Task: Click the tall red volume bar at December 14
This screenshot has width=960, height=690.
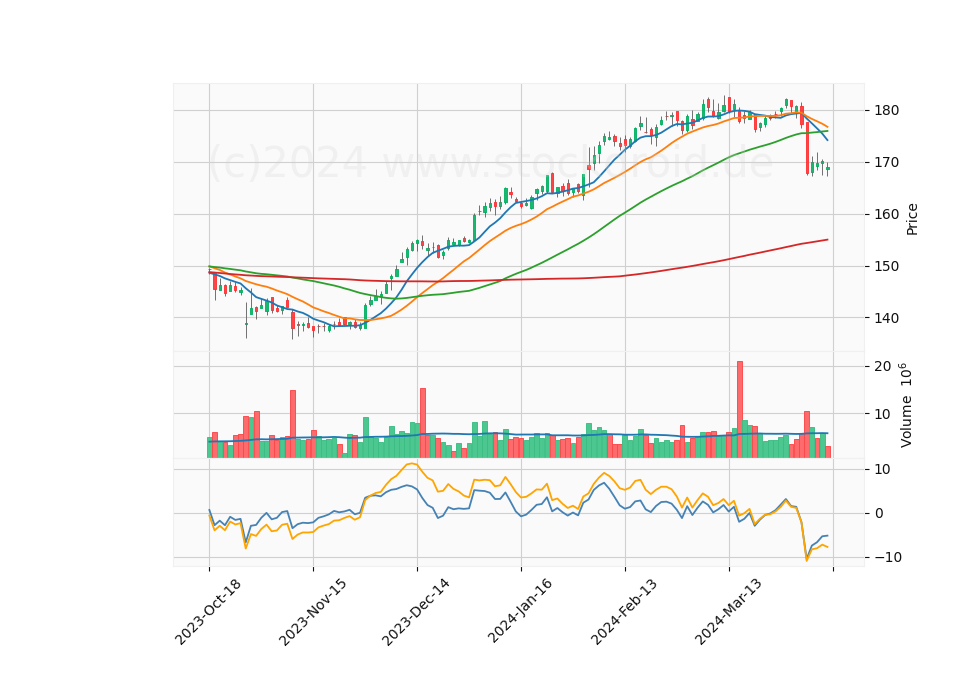Action: click(x=422, y=423)
